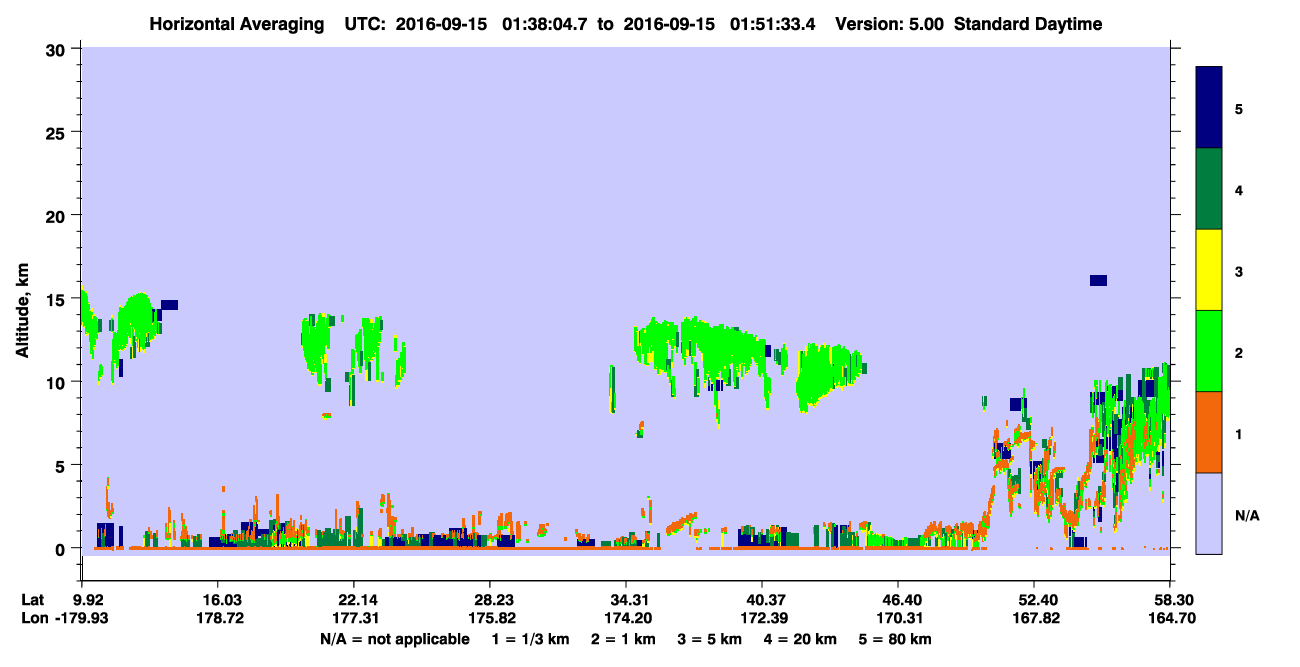Click latitude value 40.37
The width and height of the screenshot is (1300, 667).
(762, 600)
